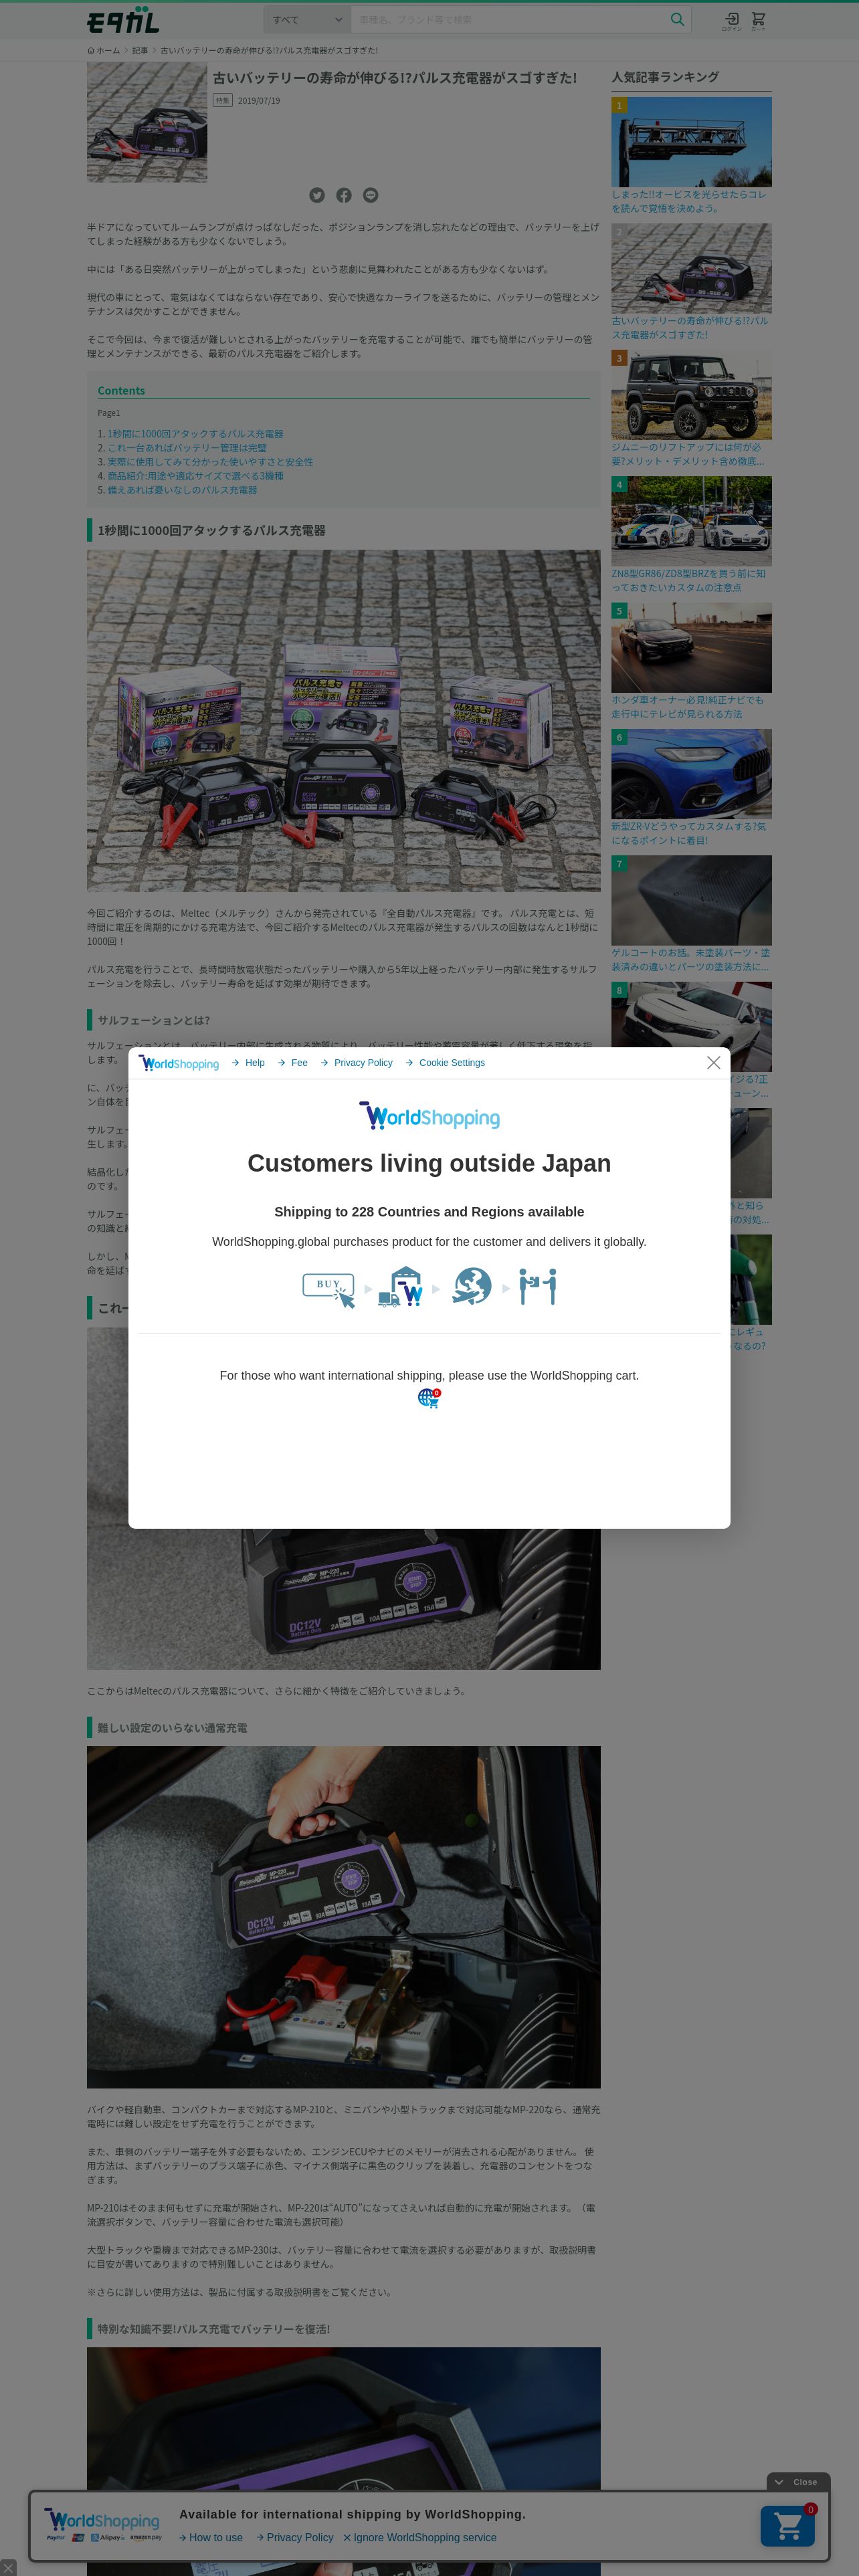
Task: Open ranking 7 ゲルコート article thumbnail
Action: point(692,900)
